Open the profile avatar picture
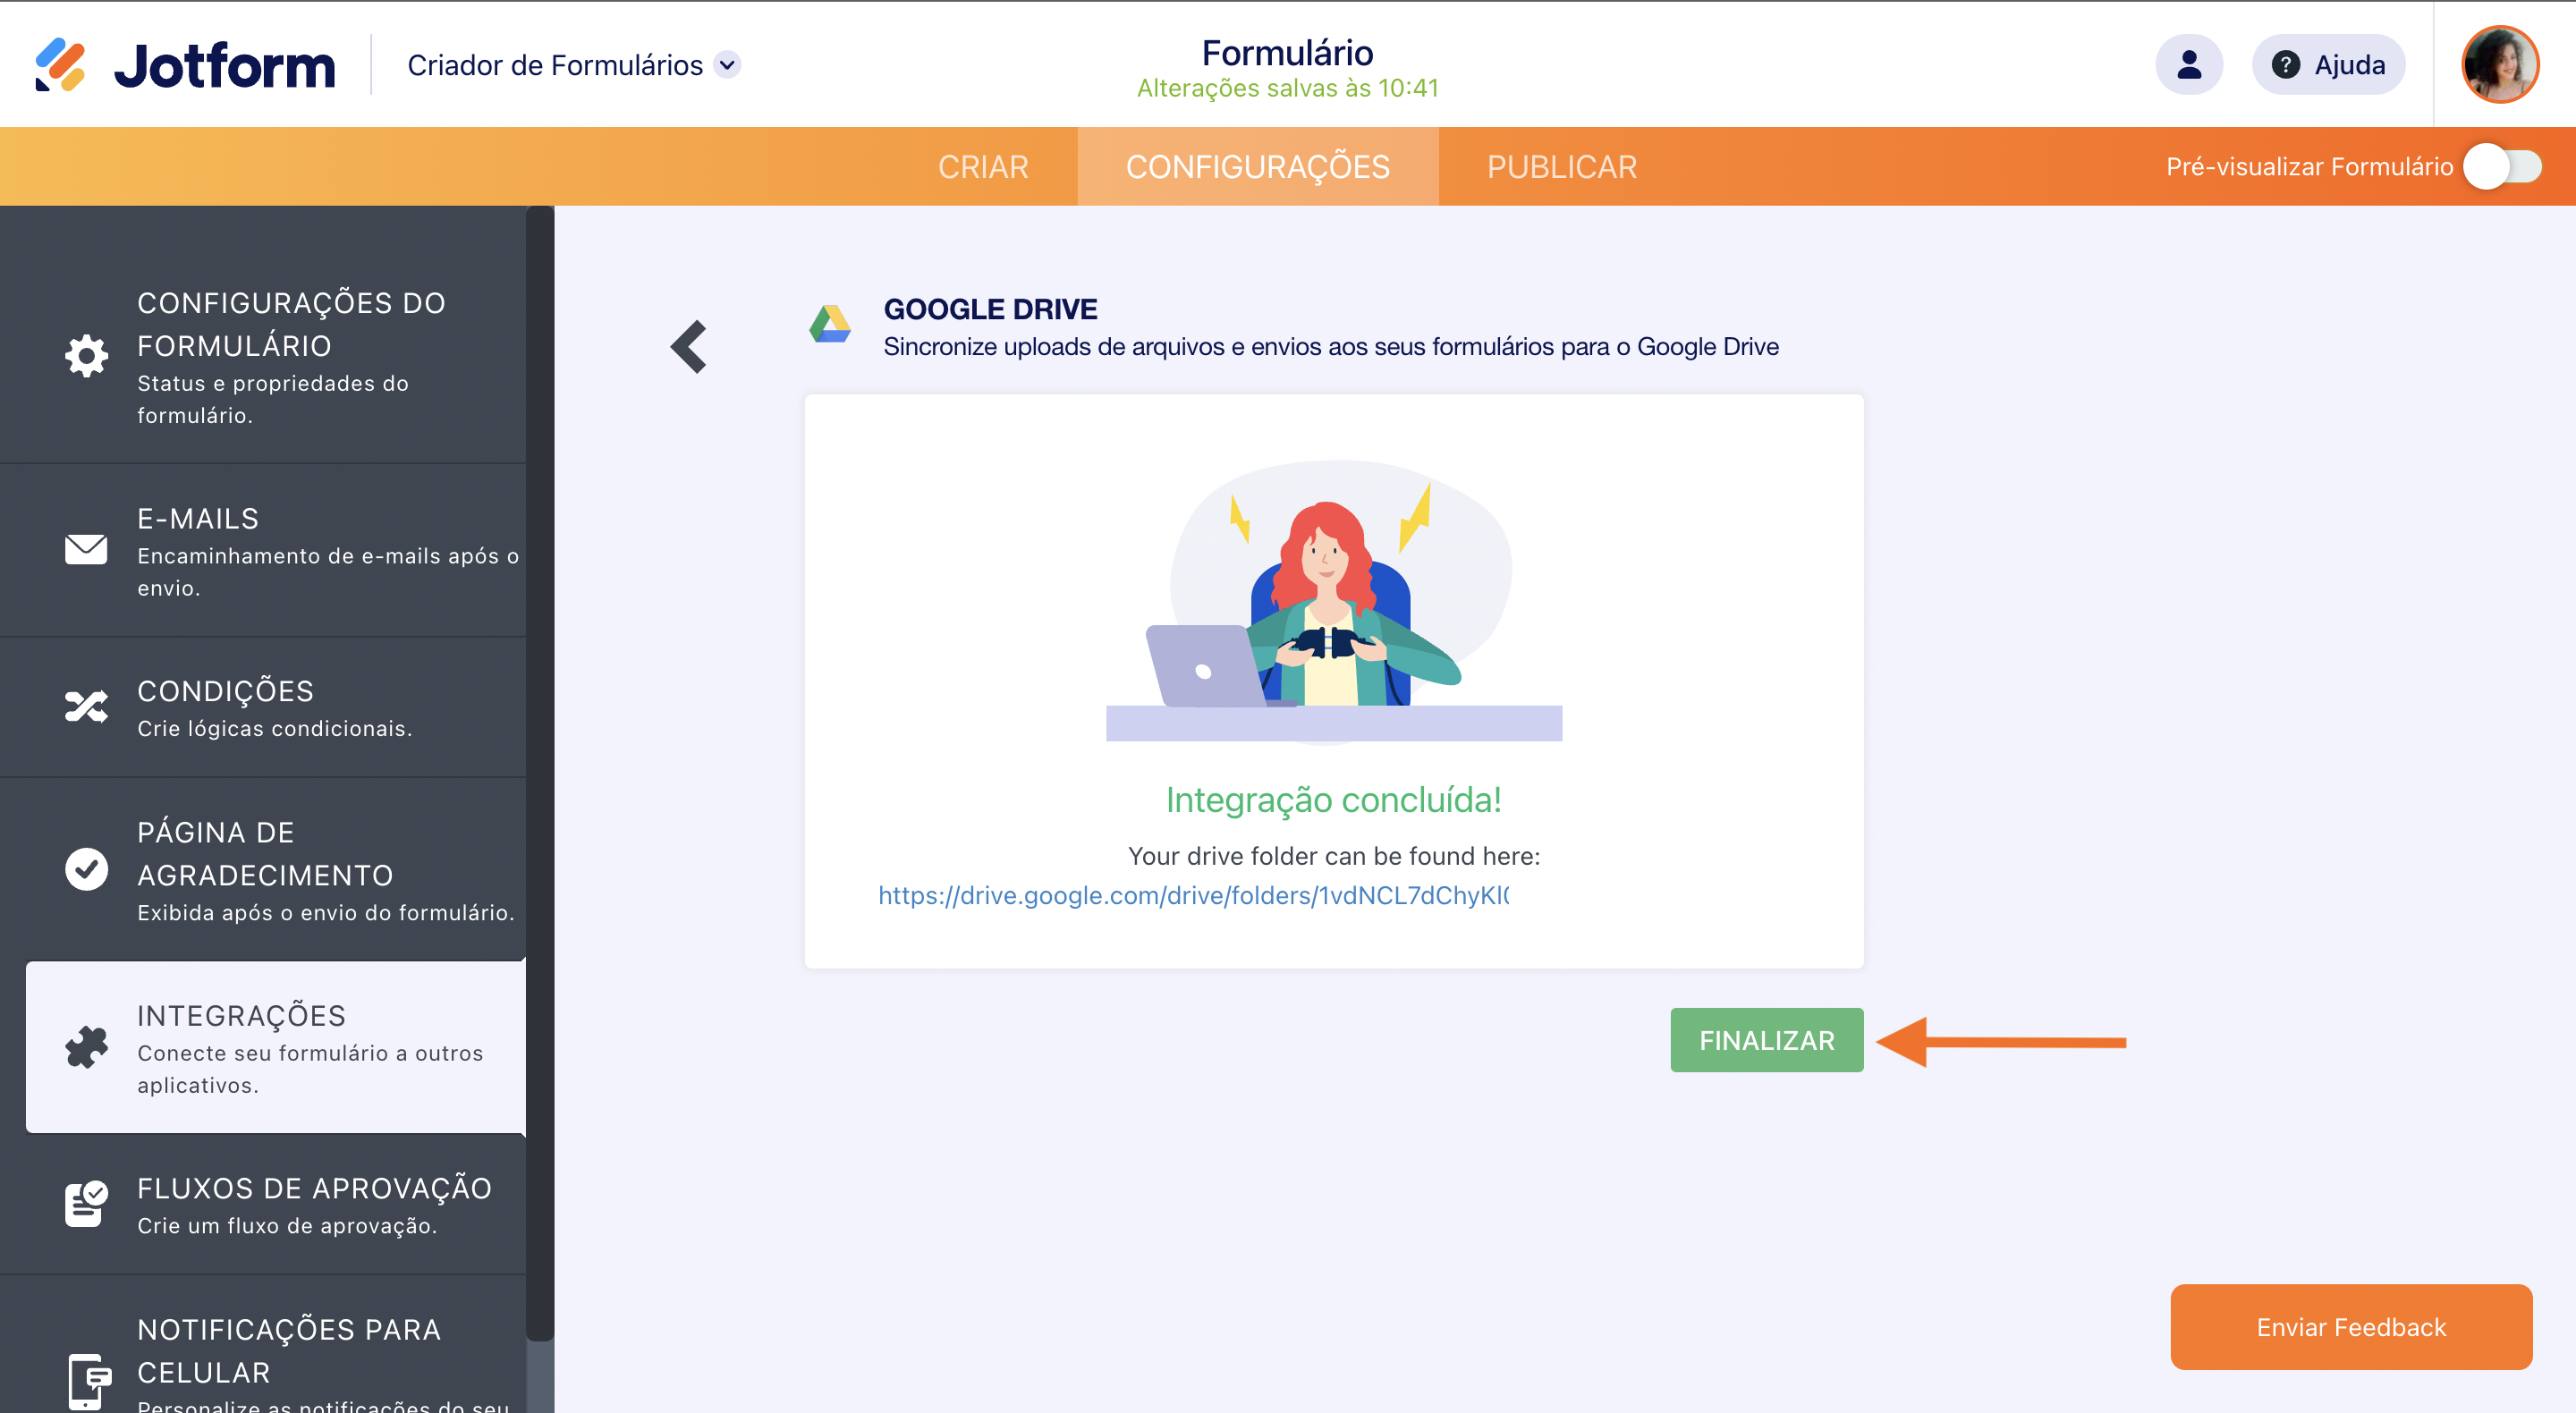The image size is (2576, 1413). pos(2499,65)
